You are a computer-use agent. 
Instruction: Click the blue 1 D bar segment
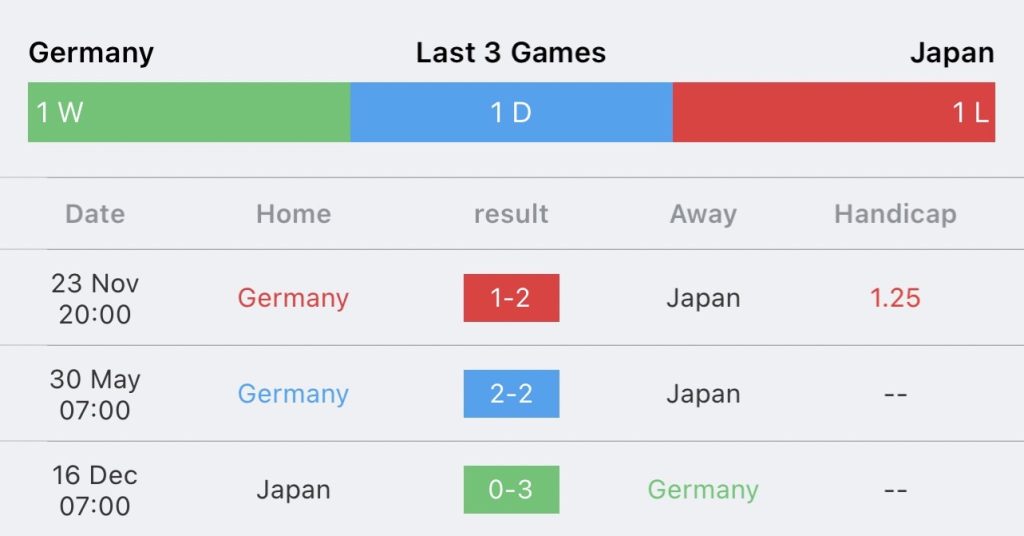pyautogui.click(x=511, y=112)
